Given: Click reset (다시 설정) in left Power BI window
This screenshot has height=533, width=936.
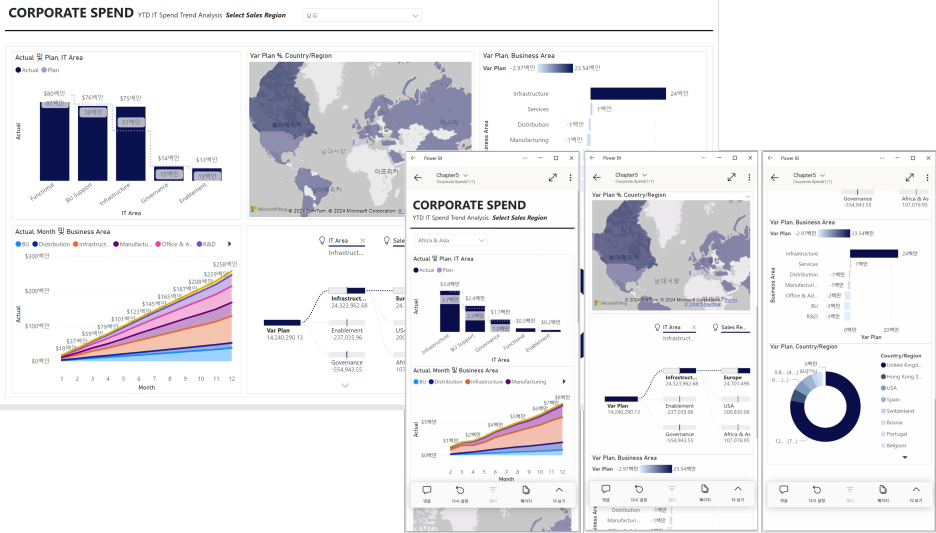Looking at the screenshot, I should coord(460,494).
